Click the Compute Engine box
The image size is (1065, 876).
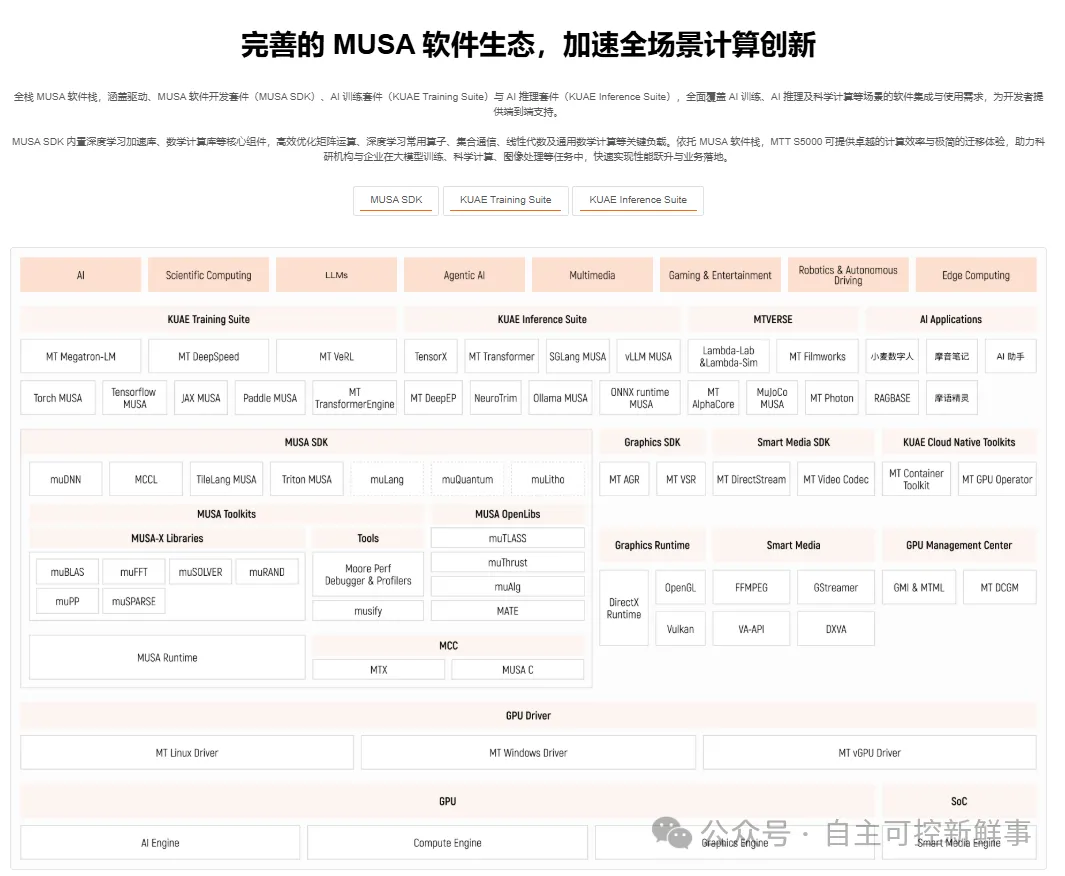448,843
